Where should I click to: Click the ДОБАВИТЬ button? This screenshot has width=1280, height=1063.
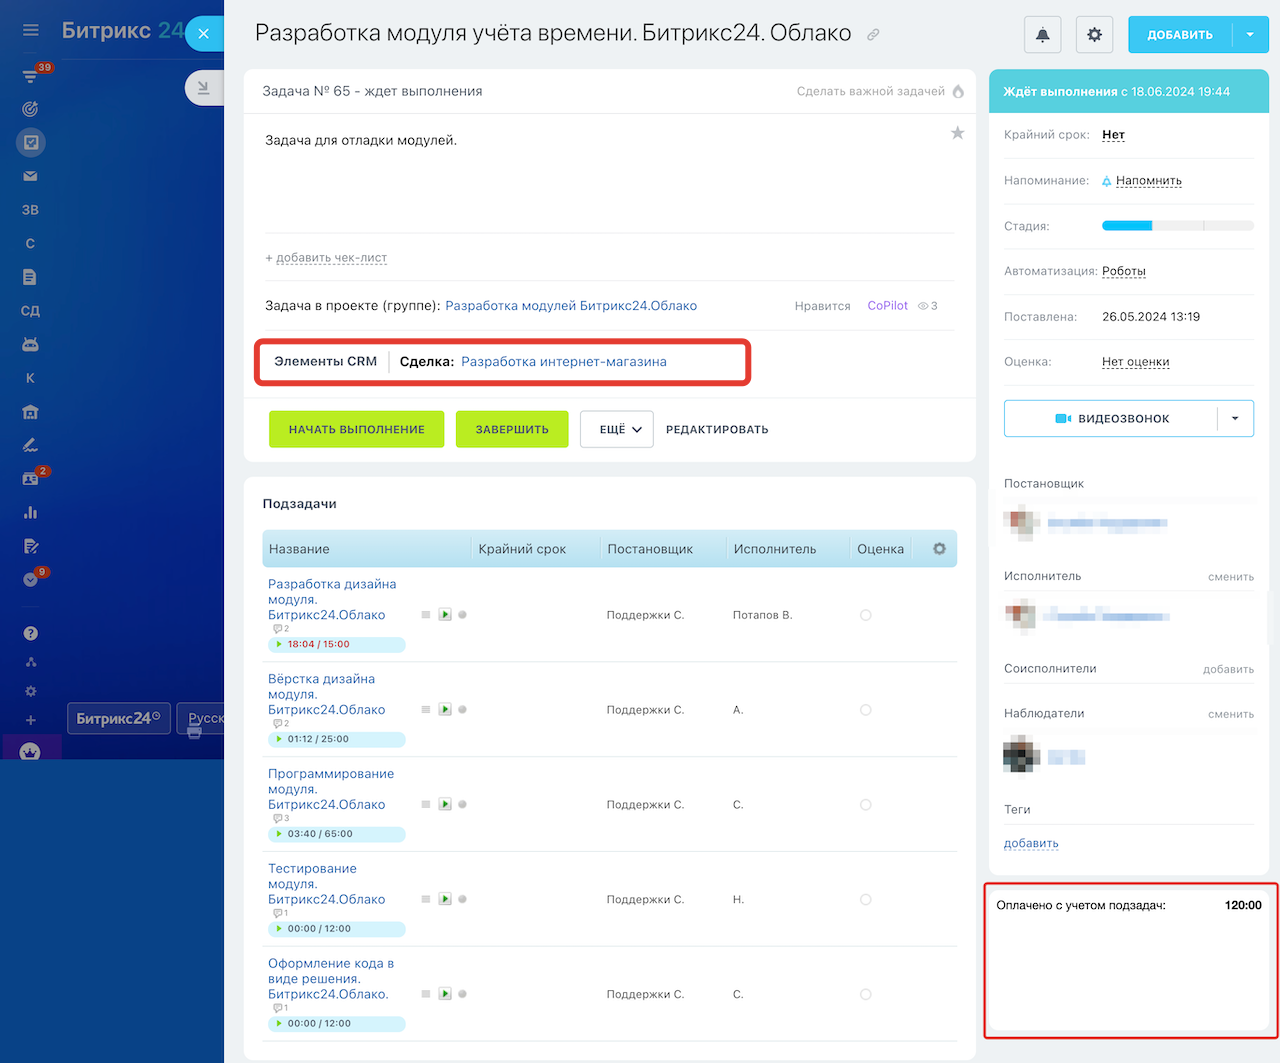point(1180,35)
